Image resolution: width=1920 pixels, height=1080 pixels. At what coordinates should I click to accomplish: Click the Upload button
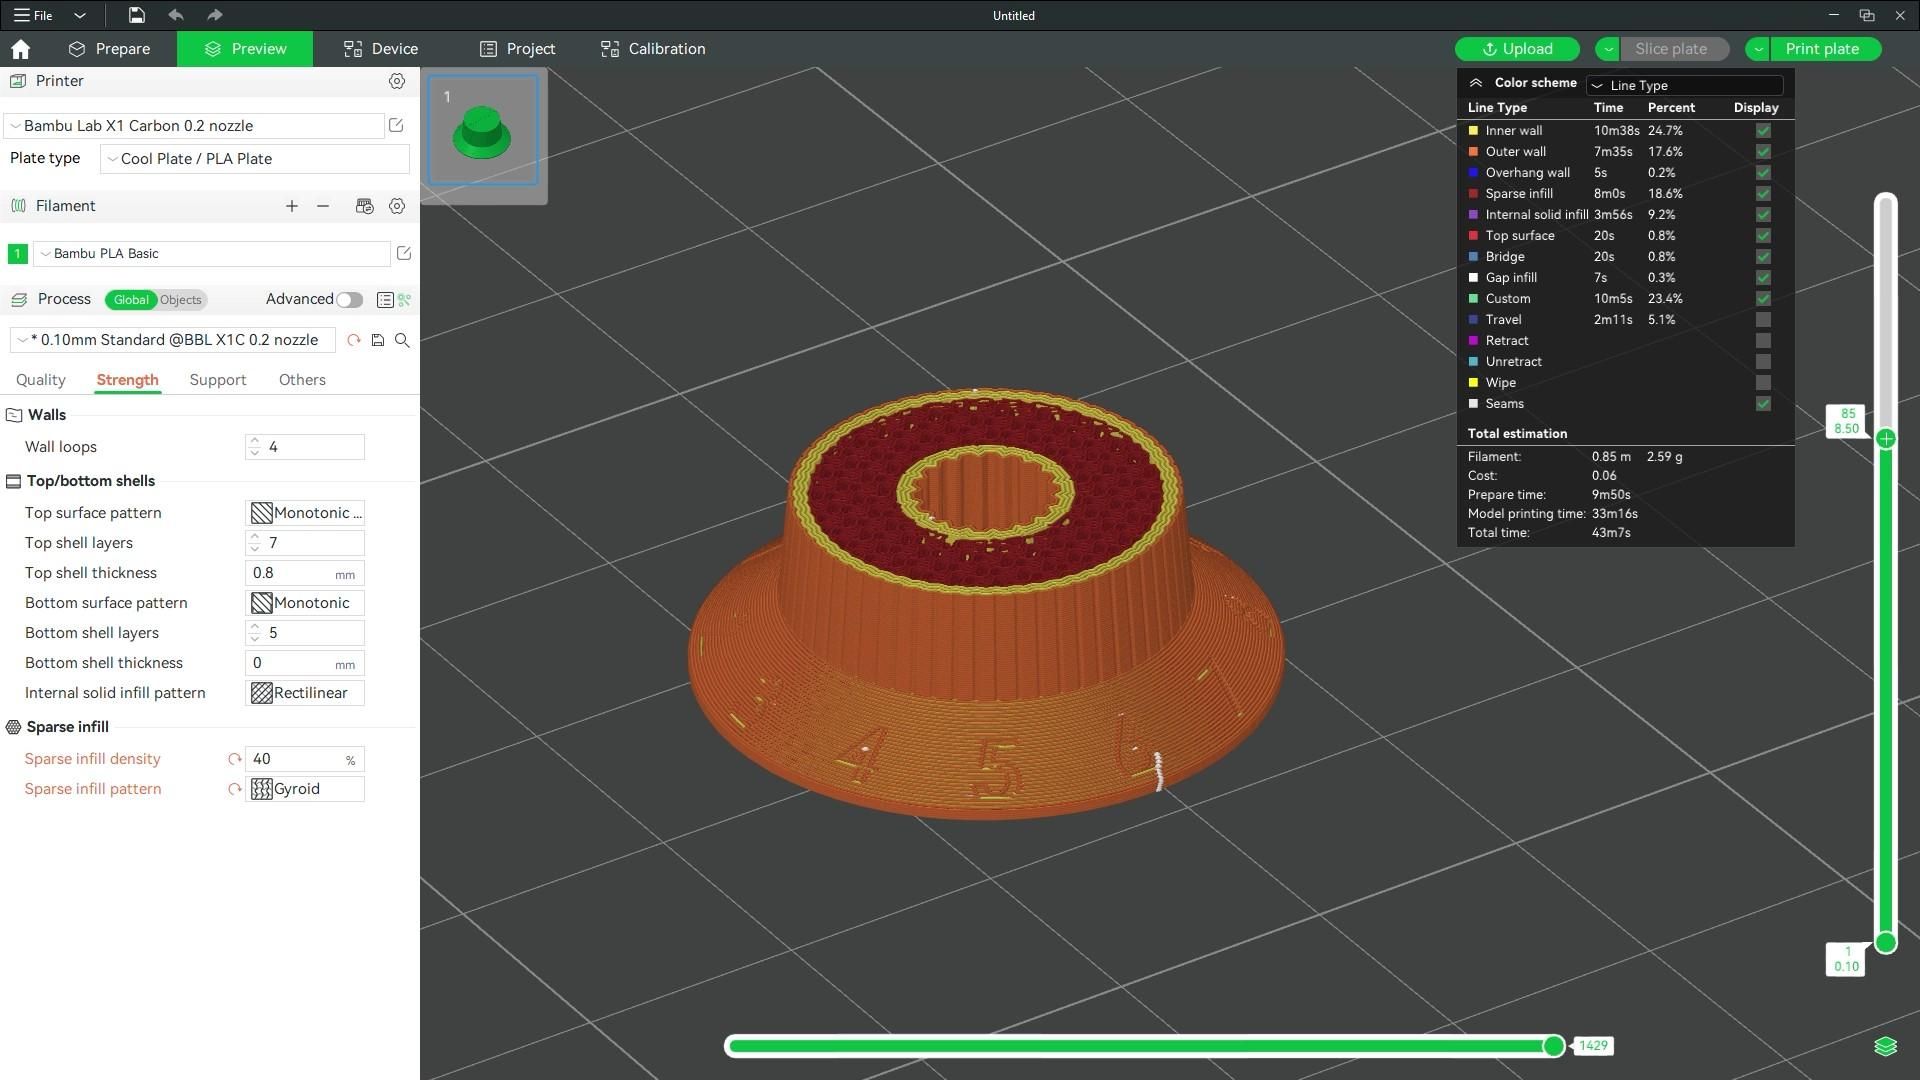click(1517, 49)
